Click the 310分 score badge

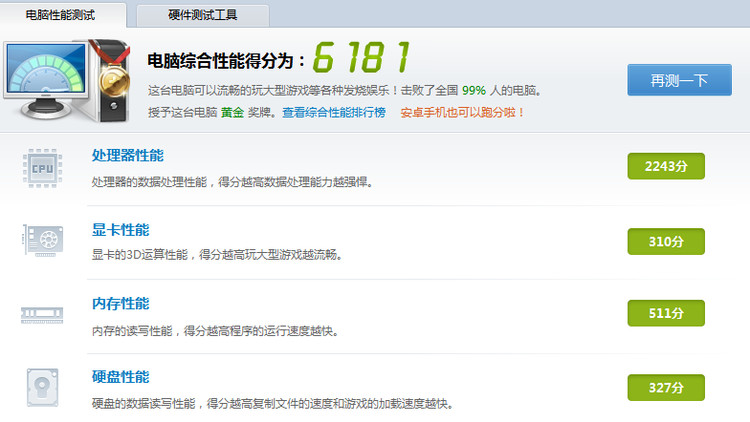pos(666,242)
